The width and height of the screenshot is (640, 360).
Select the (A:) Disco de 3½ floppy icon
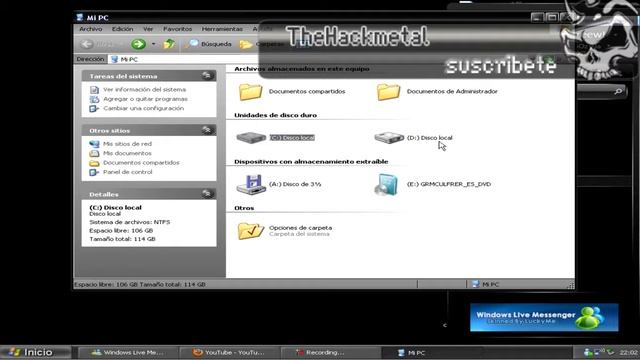[x=251, y=184]
